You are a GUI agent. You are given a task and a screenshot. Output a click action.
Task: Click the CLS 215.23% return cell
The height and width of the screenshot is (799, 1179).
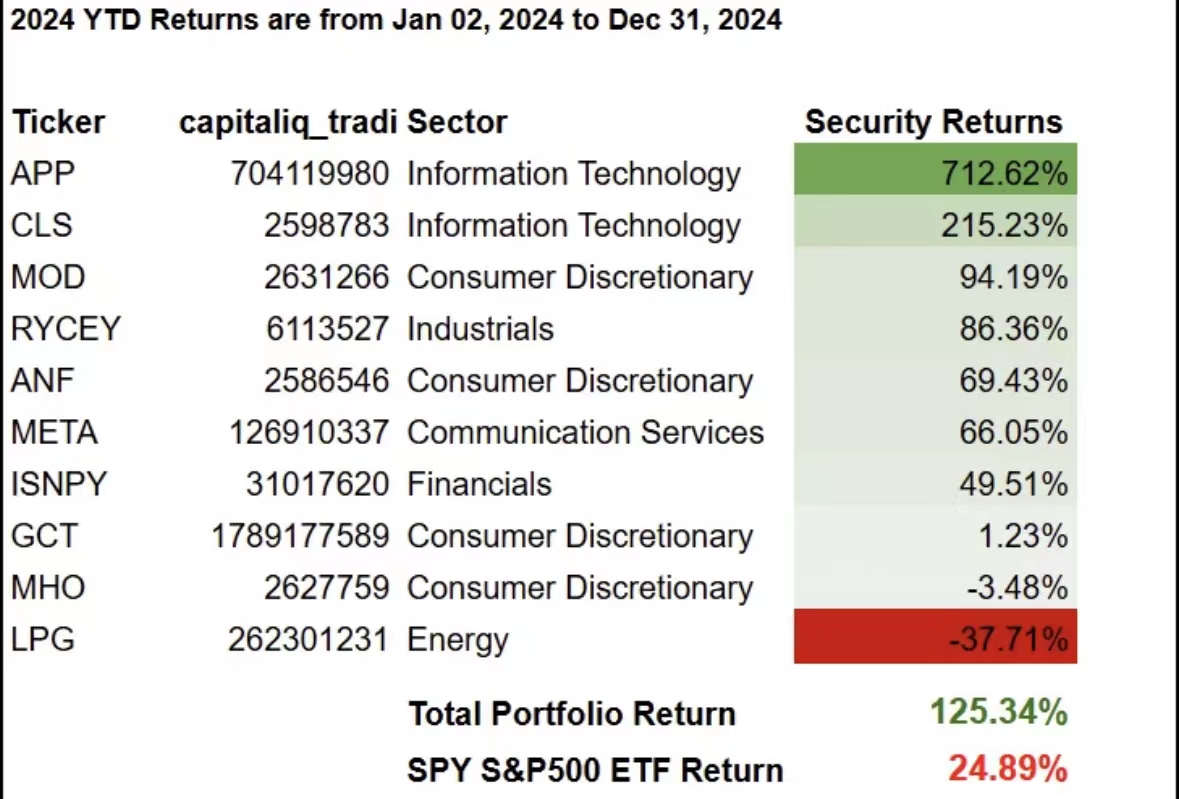[935, 225]
